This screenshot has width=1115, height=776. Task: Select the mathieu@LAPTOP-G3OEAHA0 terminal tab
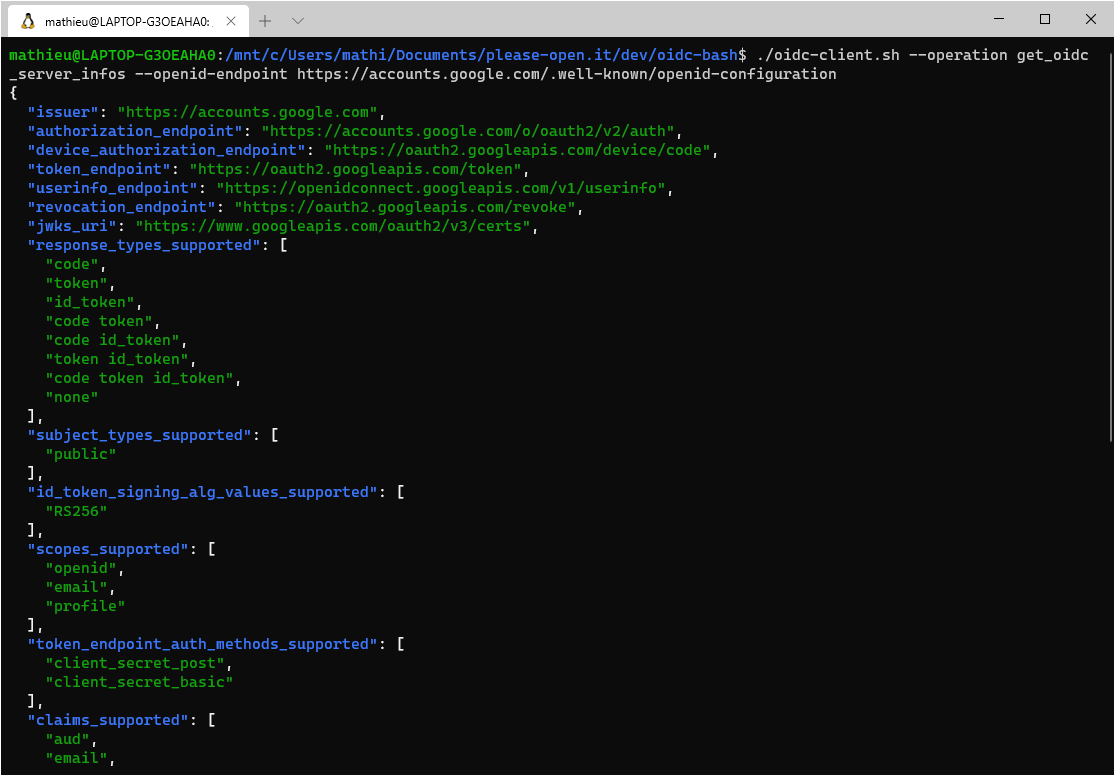click(x=127, y=21)
